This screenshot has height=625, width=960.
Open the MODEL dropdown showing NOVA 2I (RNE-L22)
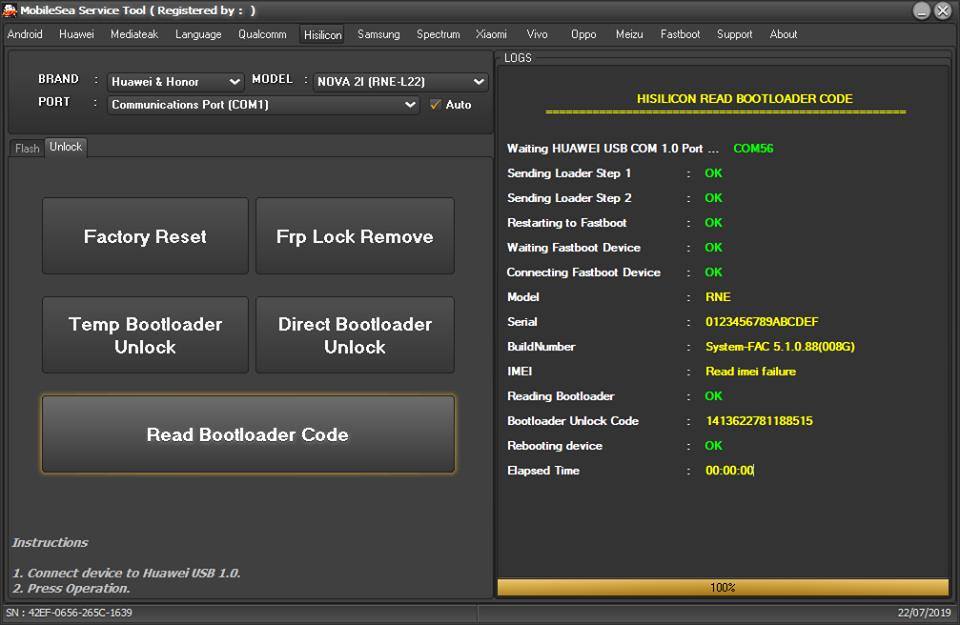click(400, 81)
